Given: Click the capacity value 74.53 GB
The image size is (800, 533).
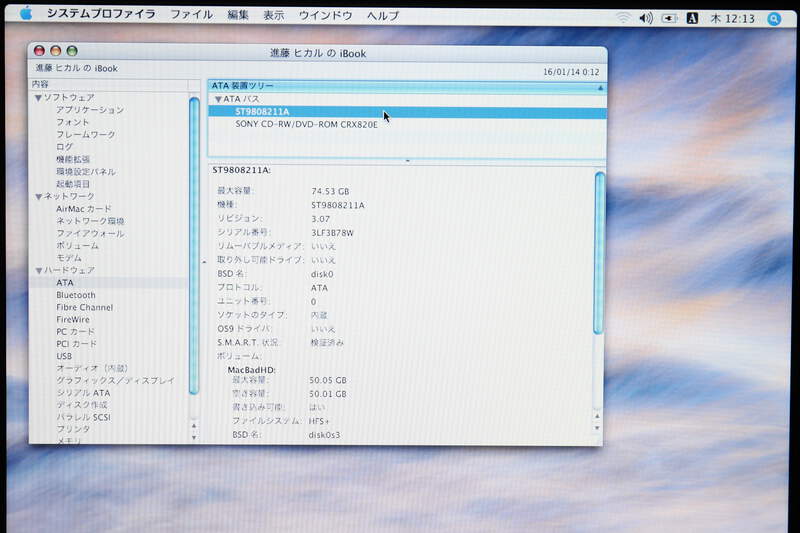Looking at the screenshot, I should click(x=330, y=191).
